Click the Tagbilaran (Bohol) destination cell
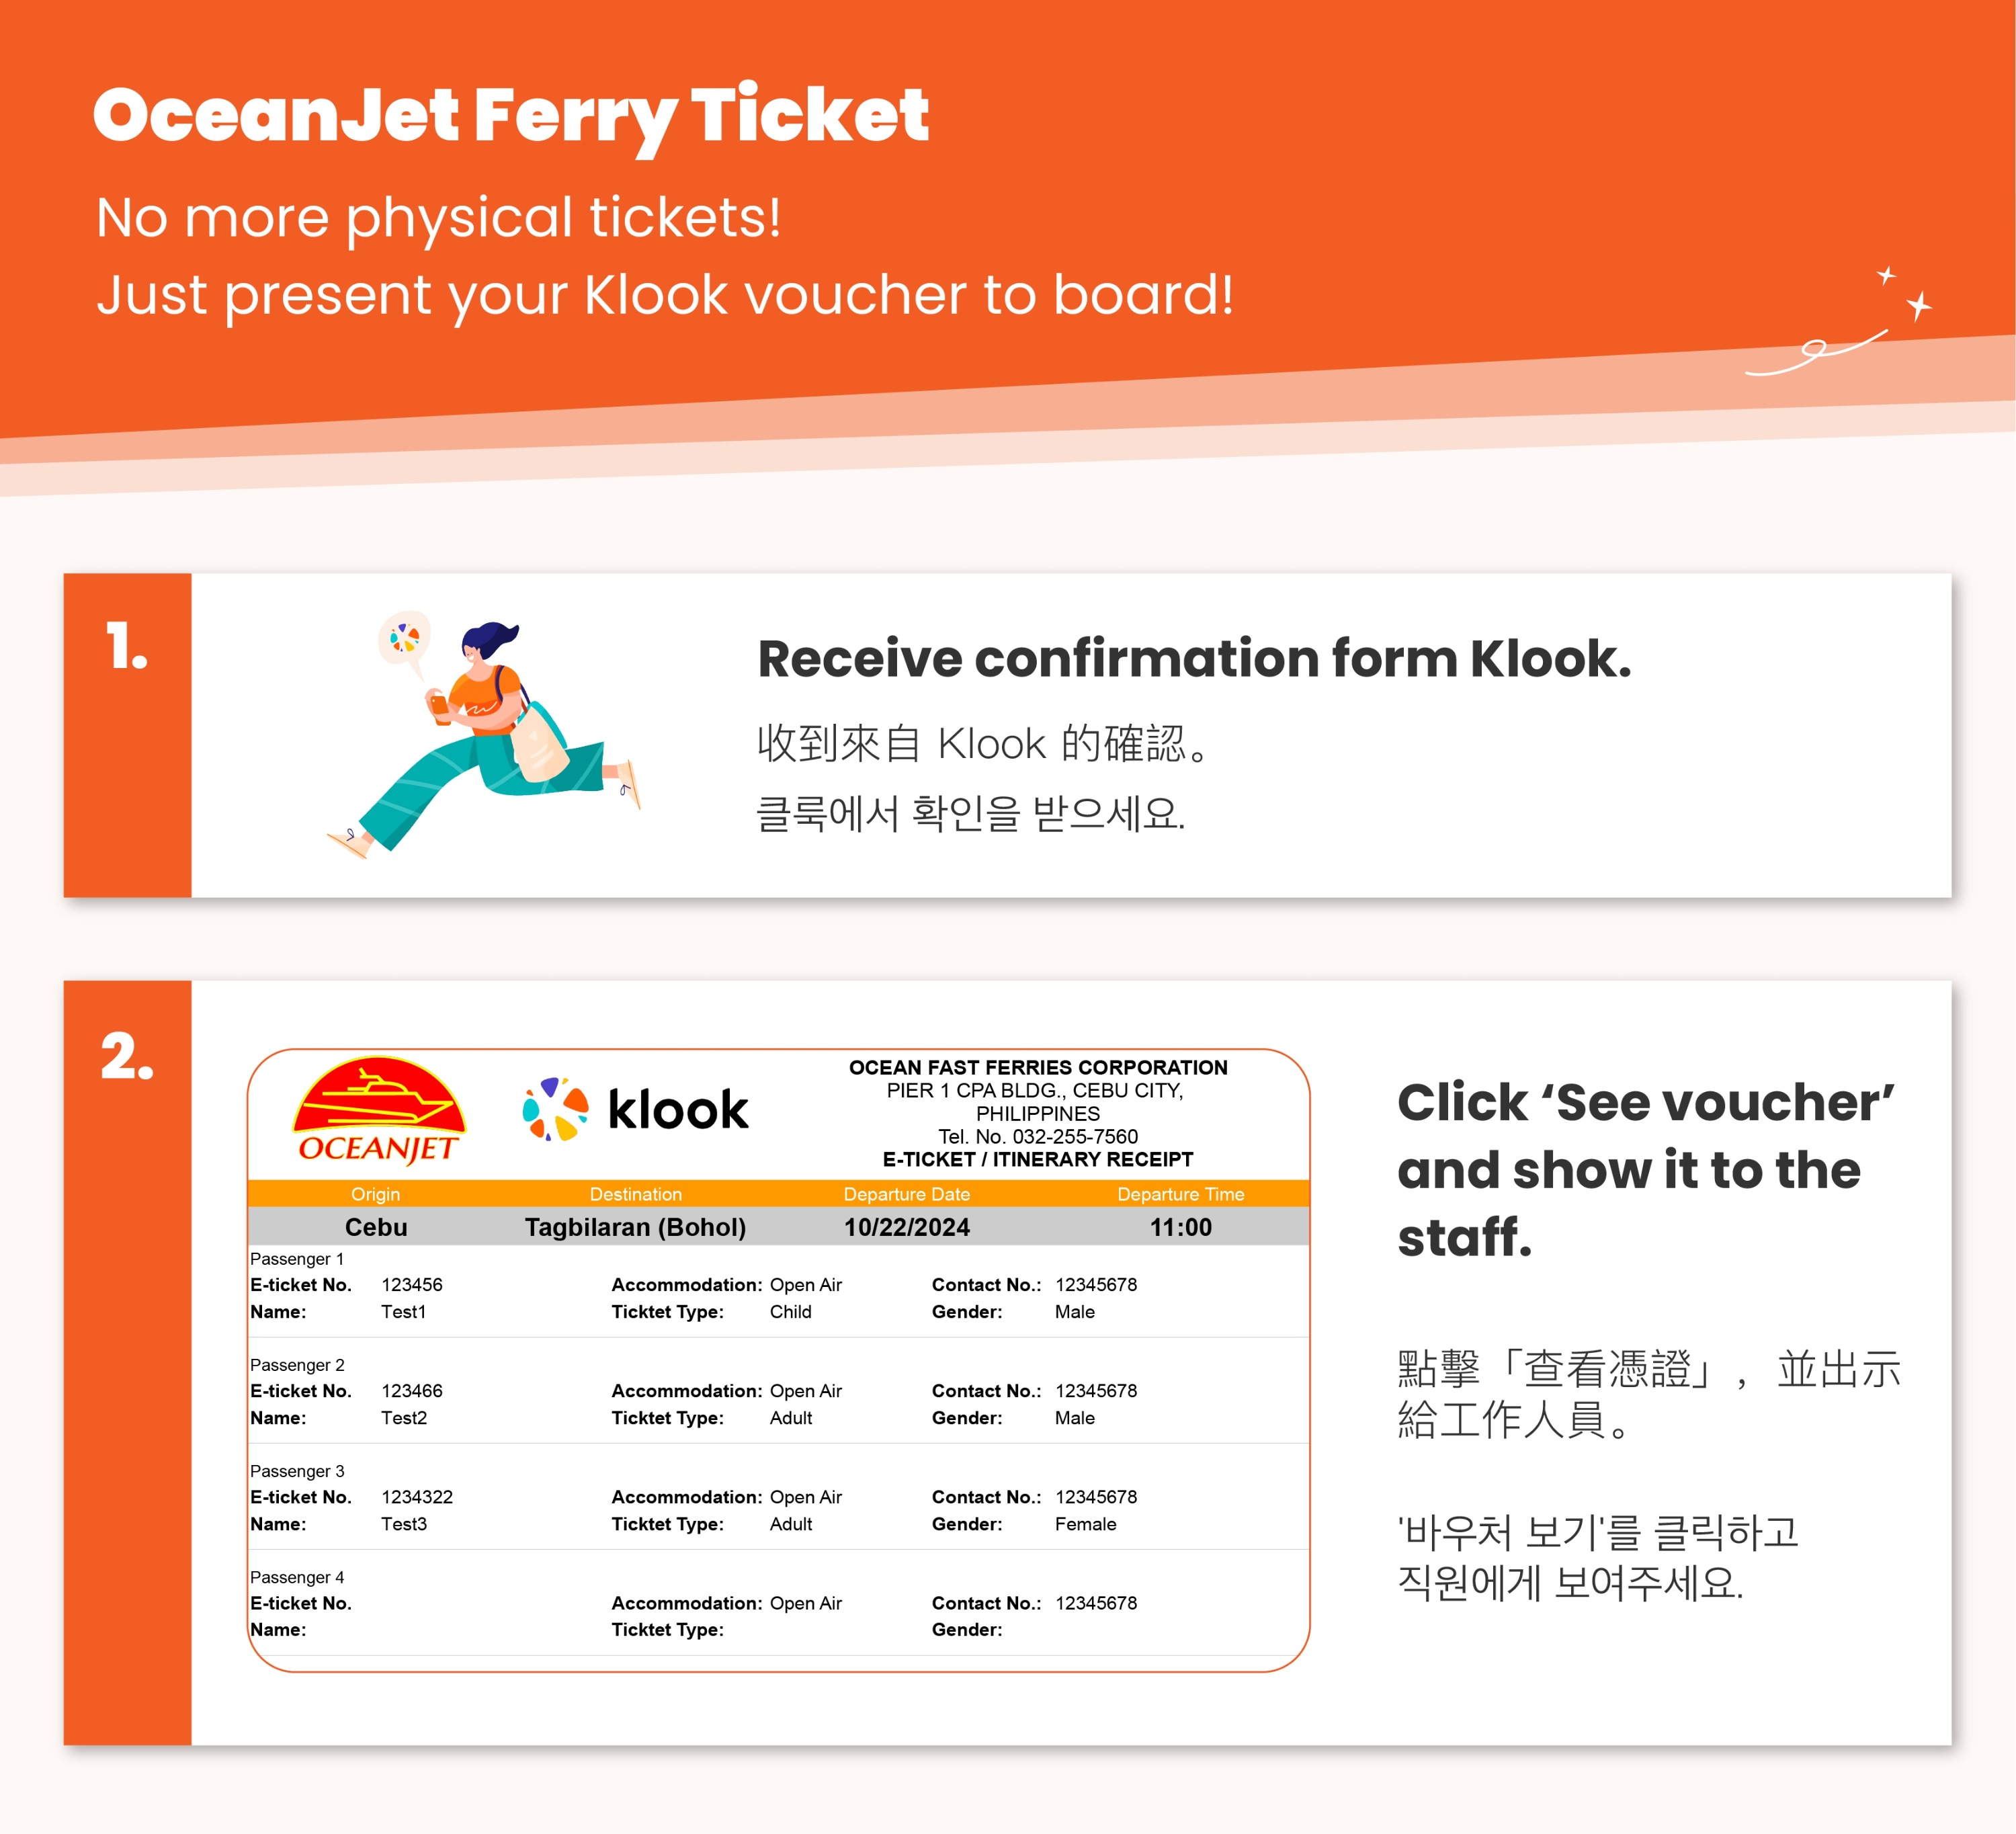2016x1834 pixels. pos(635,1227)
